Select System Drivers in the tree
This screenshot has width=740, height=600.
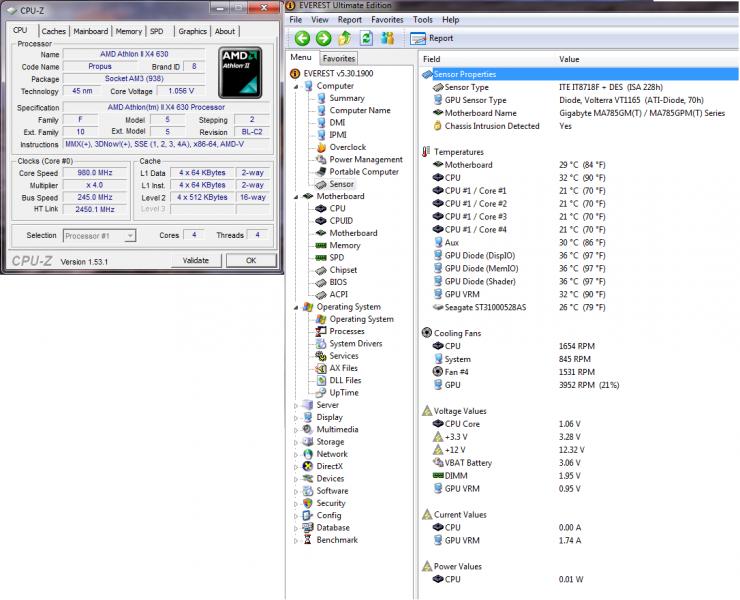click(x=356, y=344)
